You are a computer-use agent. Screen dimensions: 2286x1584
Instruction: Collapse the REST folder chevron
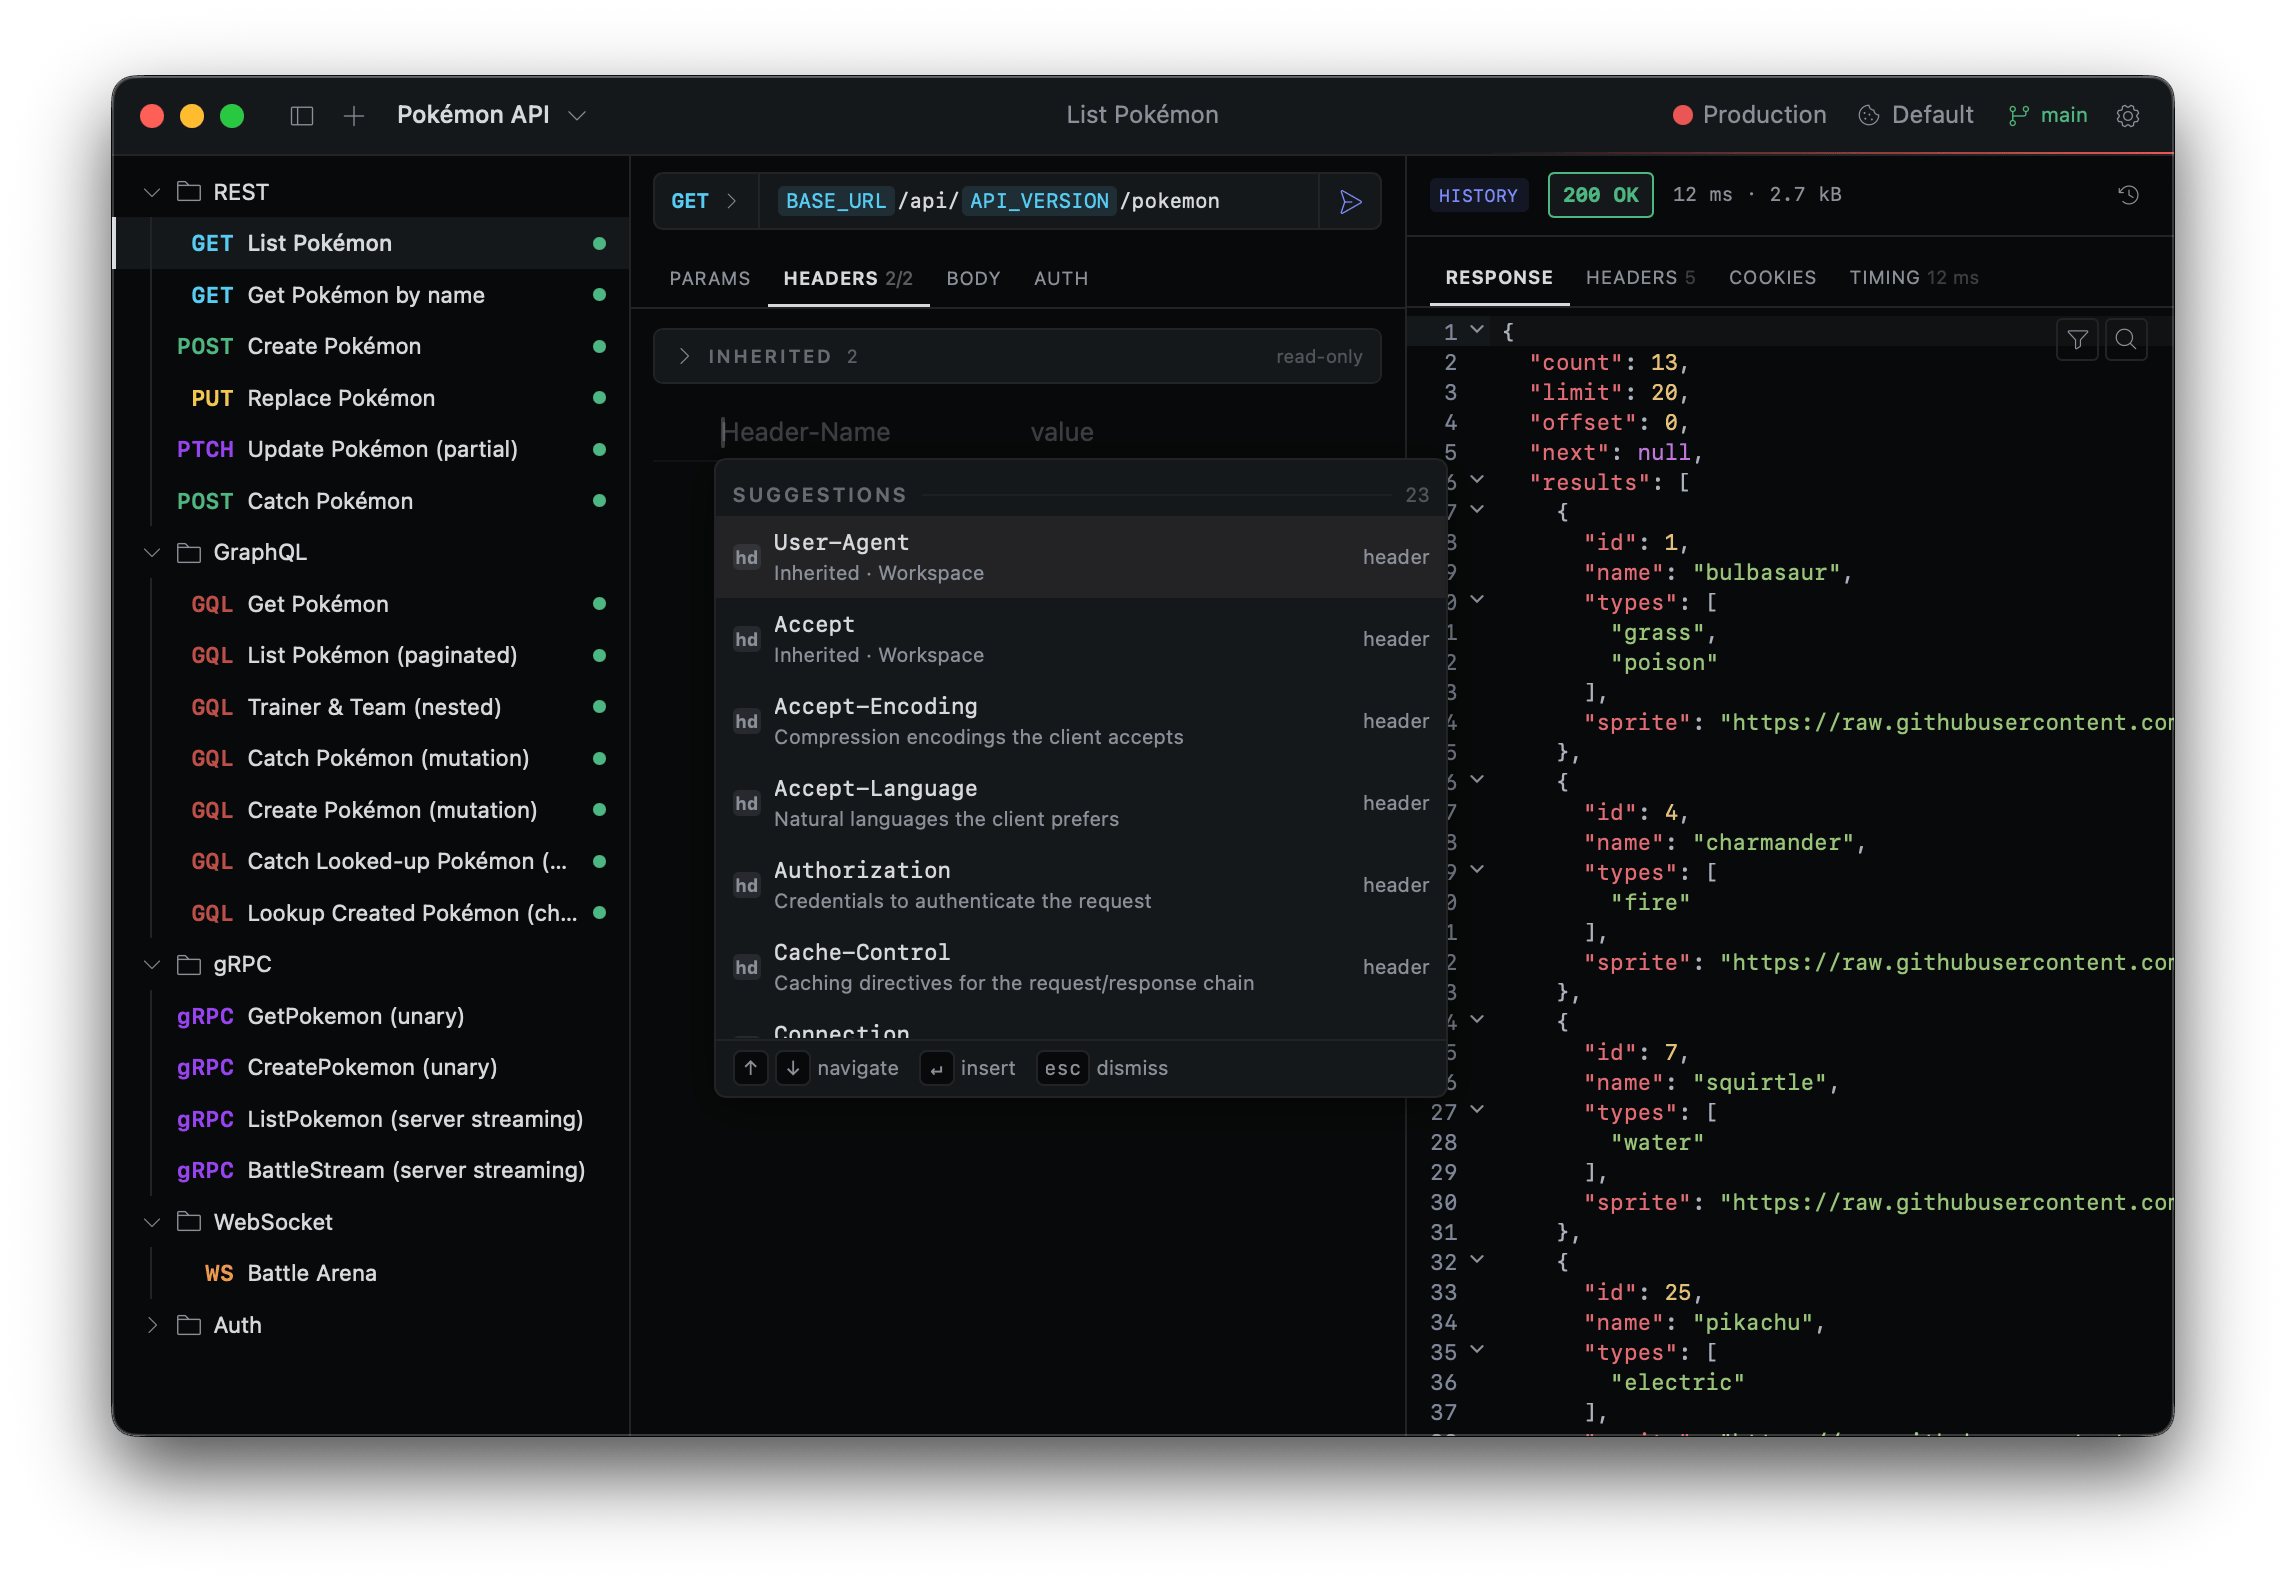pyautogui.click(x=152, y=191)
